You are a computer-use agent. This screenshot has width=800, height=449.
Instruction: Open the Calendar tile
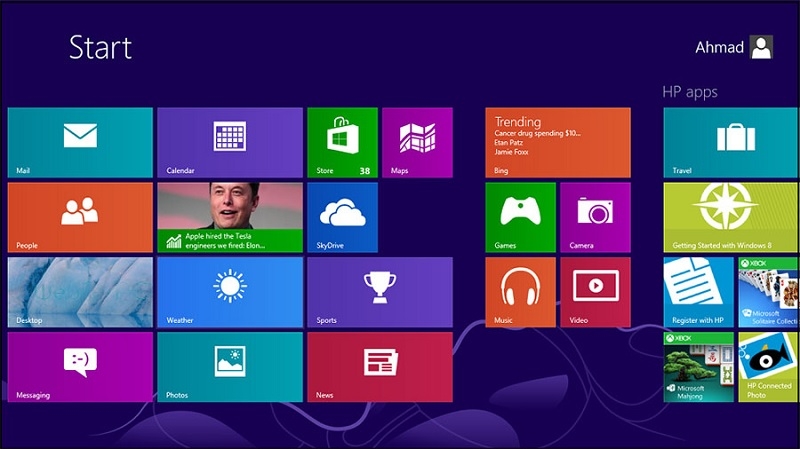(230, 142)
